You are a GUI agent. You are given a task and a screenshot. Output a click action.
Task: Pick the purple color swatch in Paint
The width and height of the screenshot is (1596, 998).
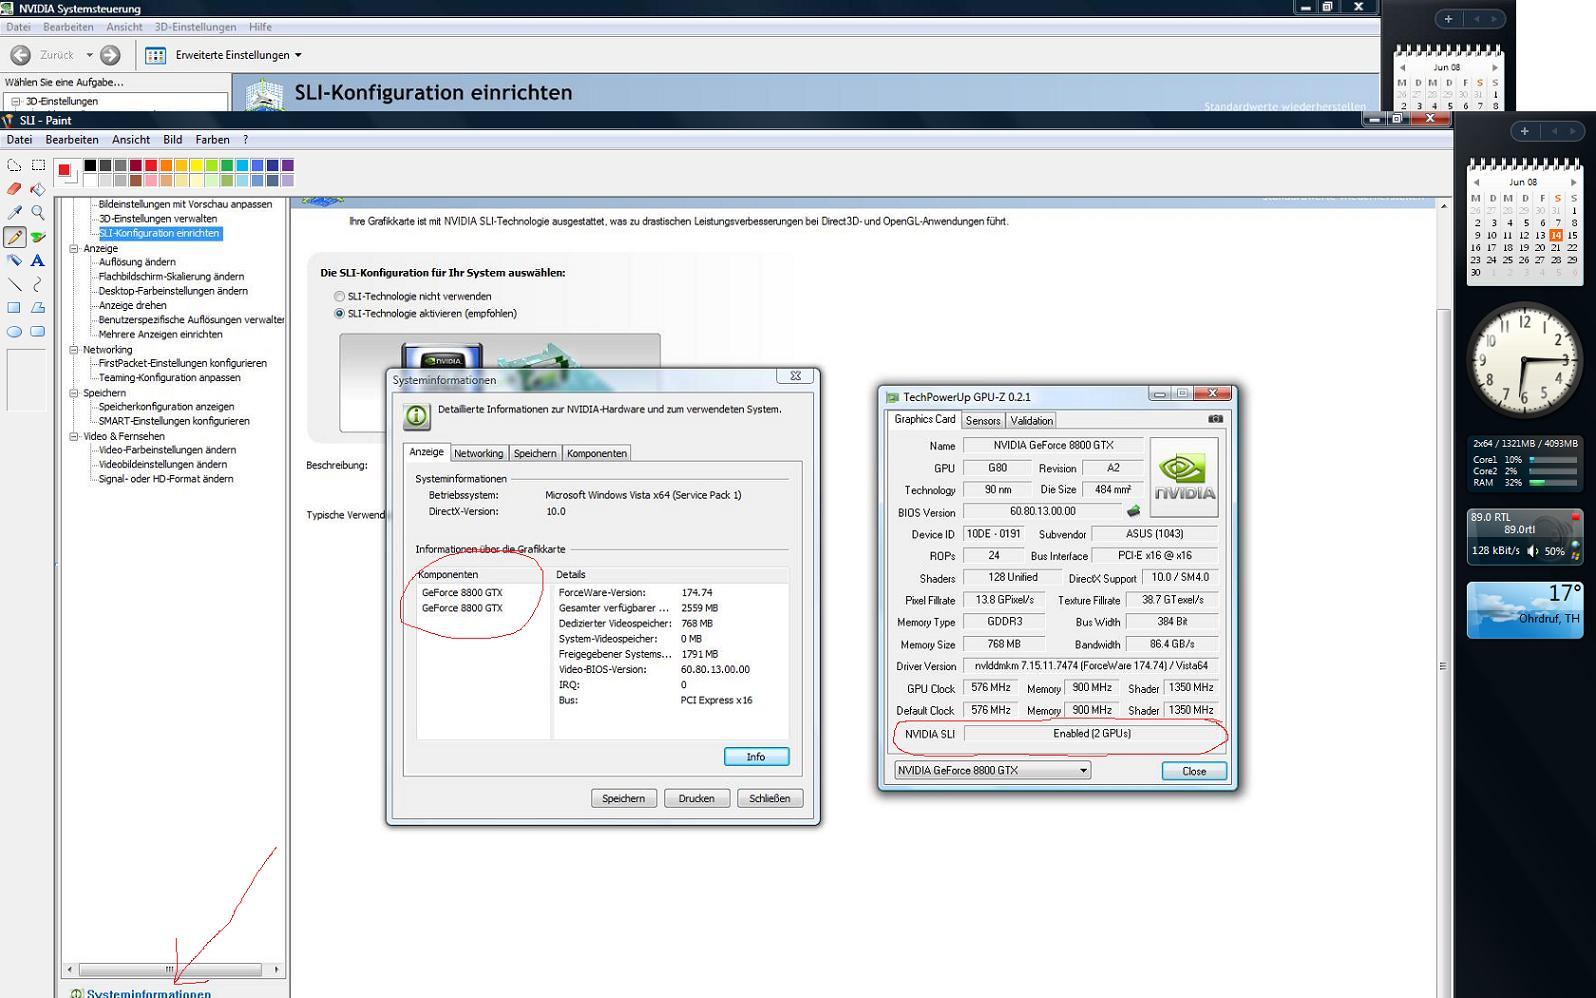point(288,166)
